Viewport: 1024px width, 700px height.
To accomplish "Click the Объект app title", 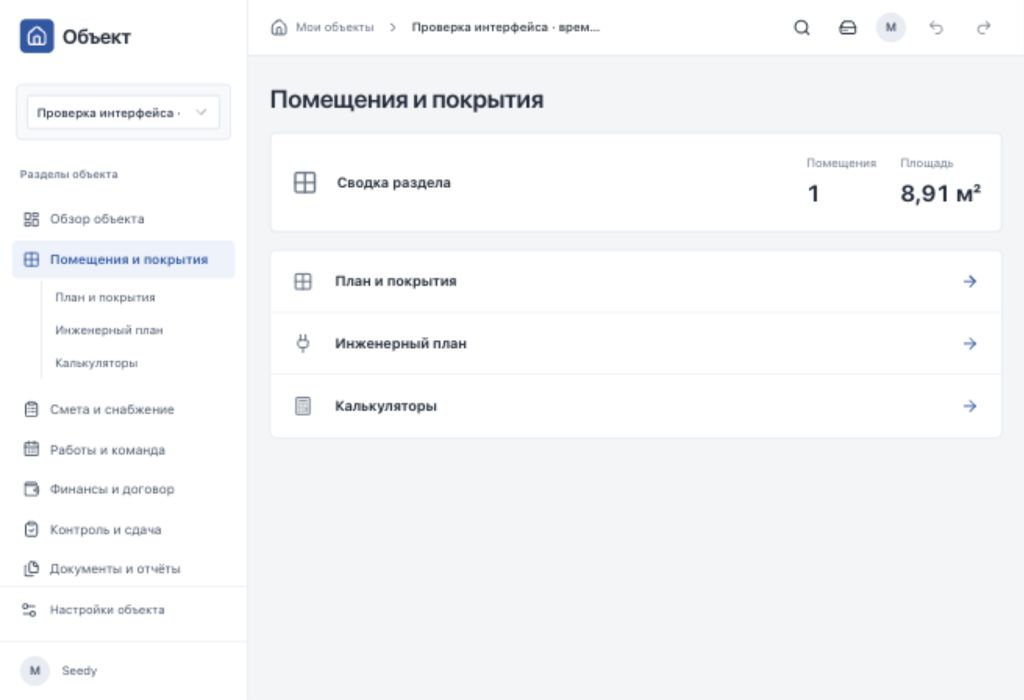I will 97,37.
